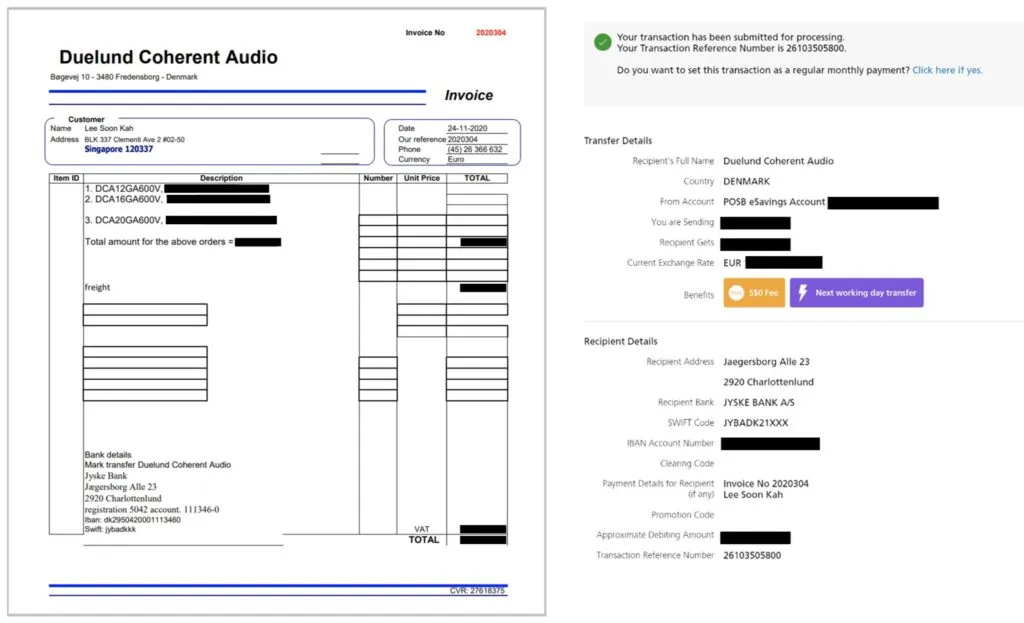Select Transaction Reference Number value 26103505800

tap(752, 556)
